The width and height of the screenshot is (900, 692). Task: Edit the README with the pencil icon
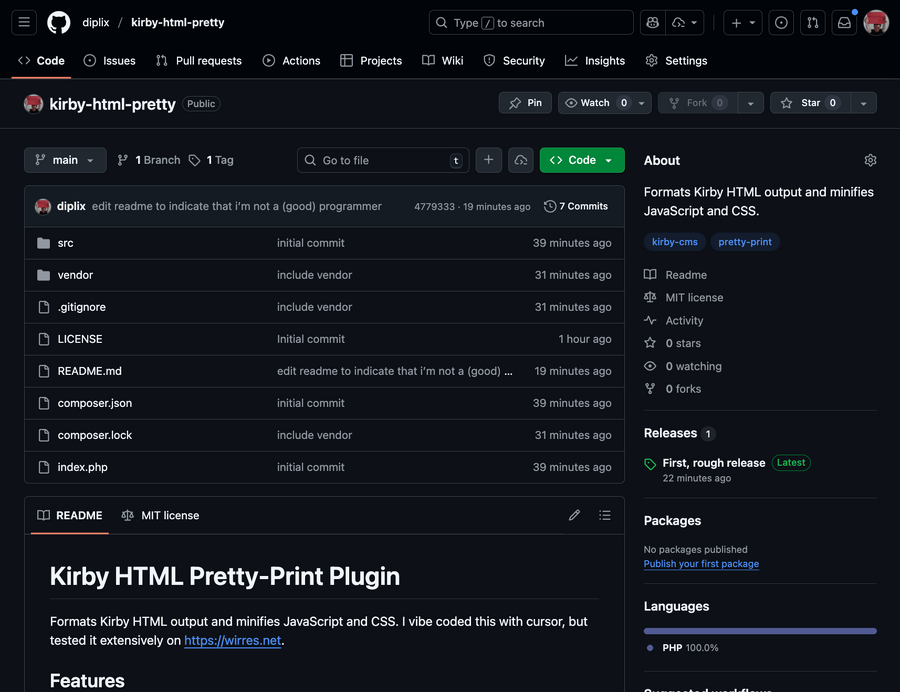point(575,515)
